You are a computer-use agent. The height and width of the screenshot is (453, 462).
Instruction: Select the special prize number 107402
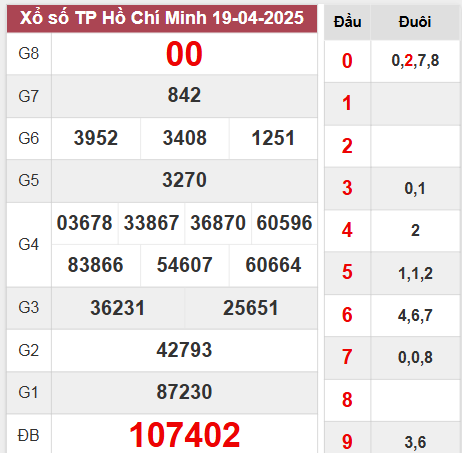pos(184,435)
